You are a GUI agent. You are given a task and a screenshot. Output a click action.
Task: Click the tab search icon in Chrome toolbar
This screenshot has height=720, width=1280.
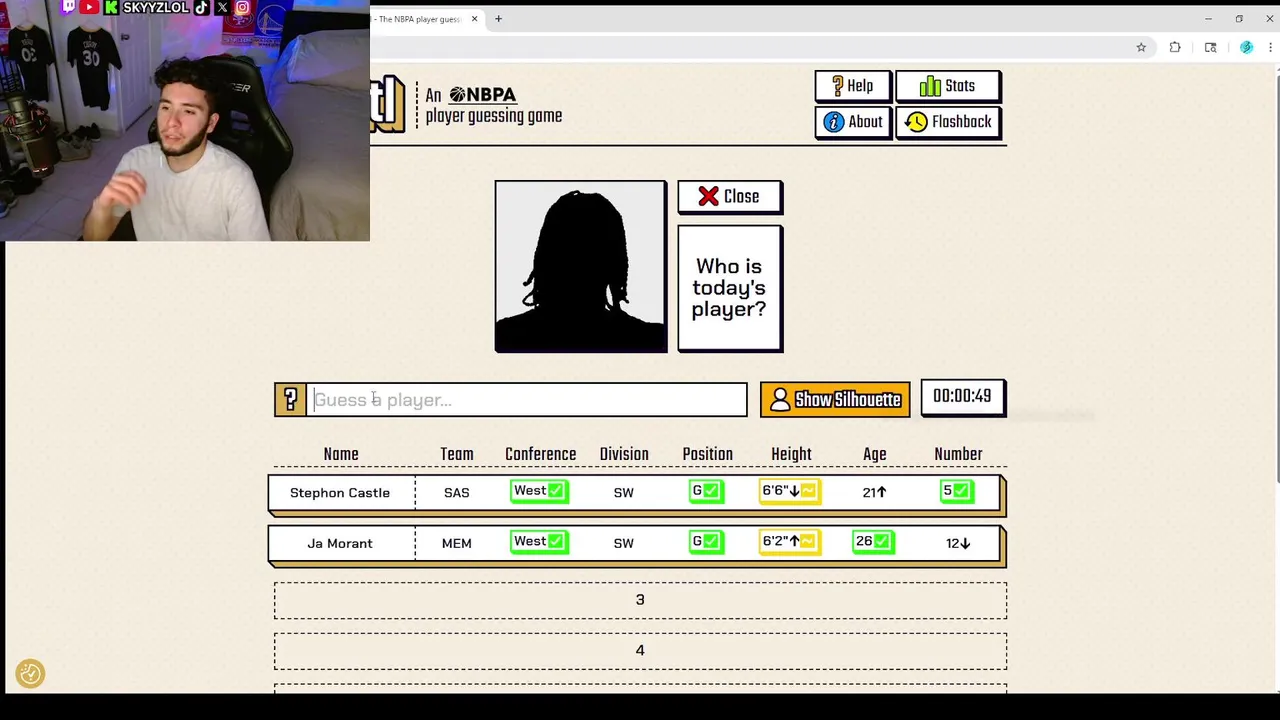click(x=1210, y=47)
